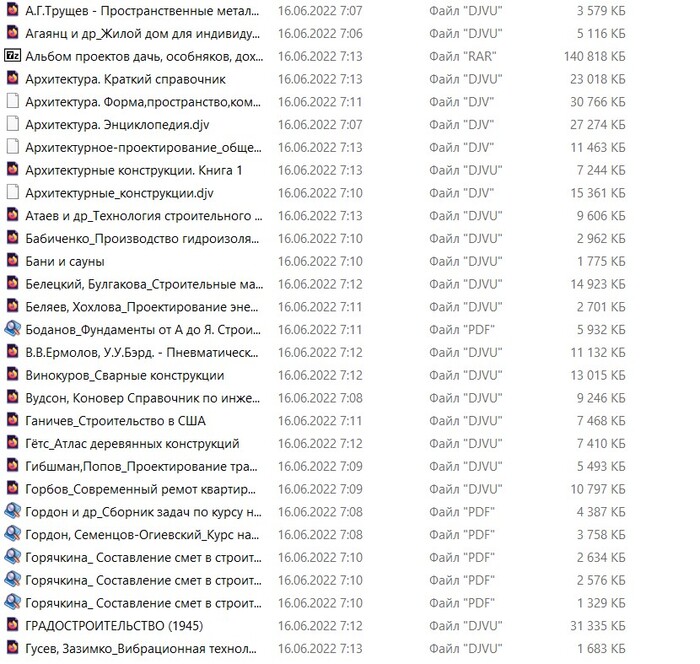The image size is (700, 664).
Task: Click PDF icon of the 2 634 КБ Горячкина file
Action: click(x=12, y=556)
